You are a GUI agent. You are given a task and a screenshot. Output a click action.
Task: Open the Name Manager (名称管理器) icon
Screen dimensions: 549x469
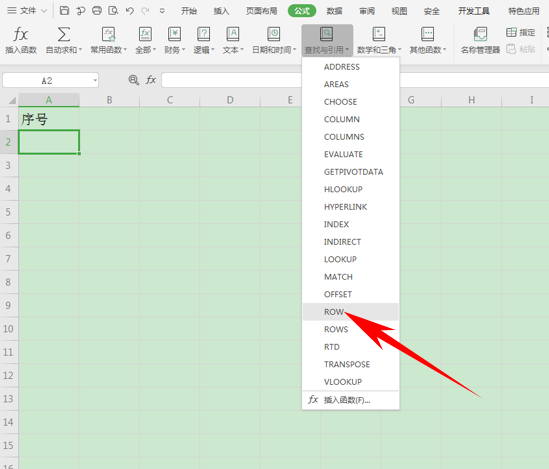[480, 34]
